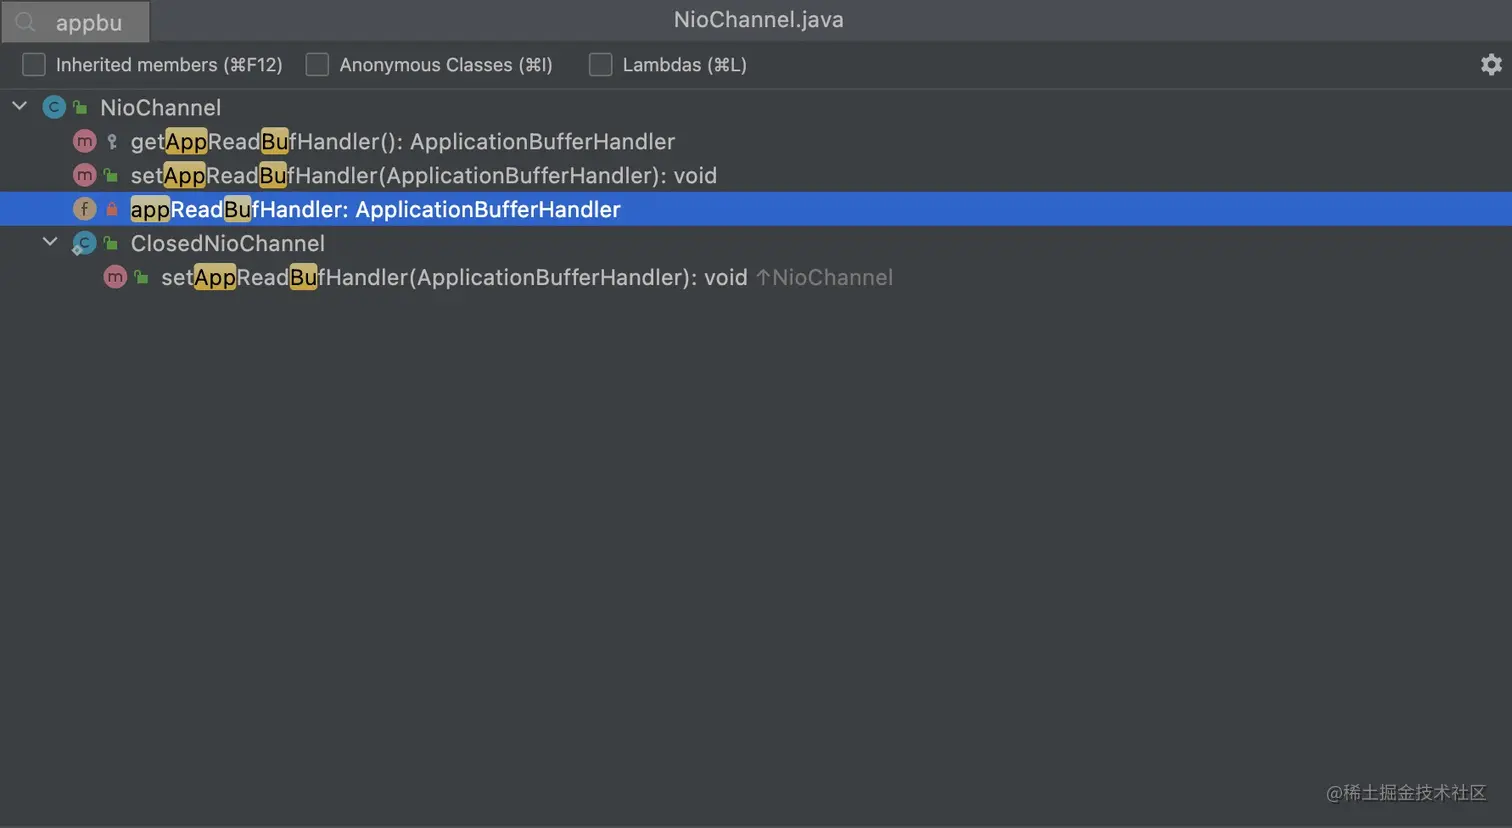The width and height of the screenshot is (1512, 828).
Task: Check the Lambdas checkbox
Action: (600, 65)
